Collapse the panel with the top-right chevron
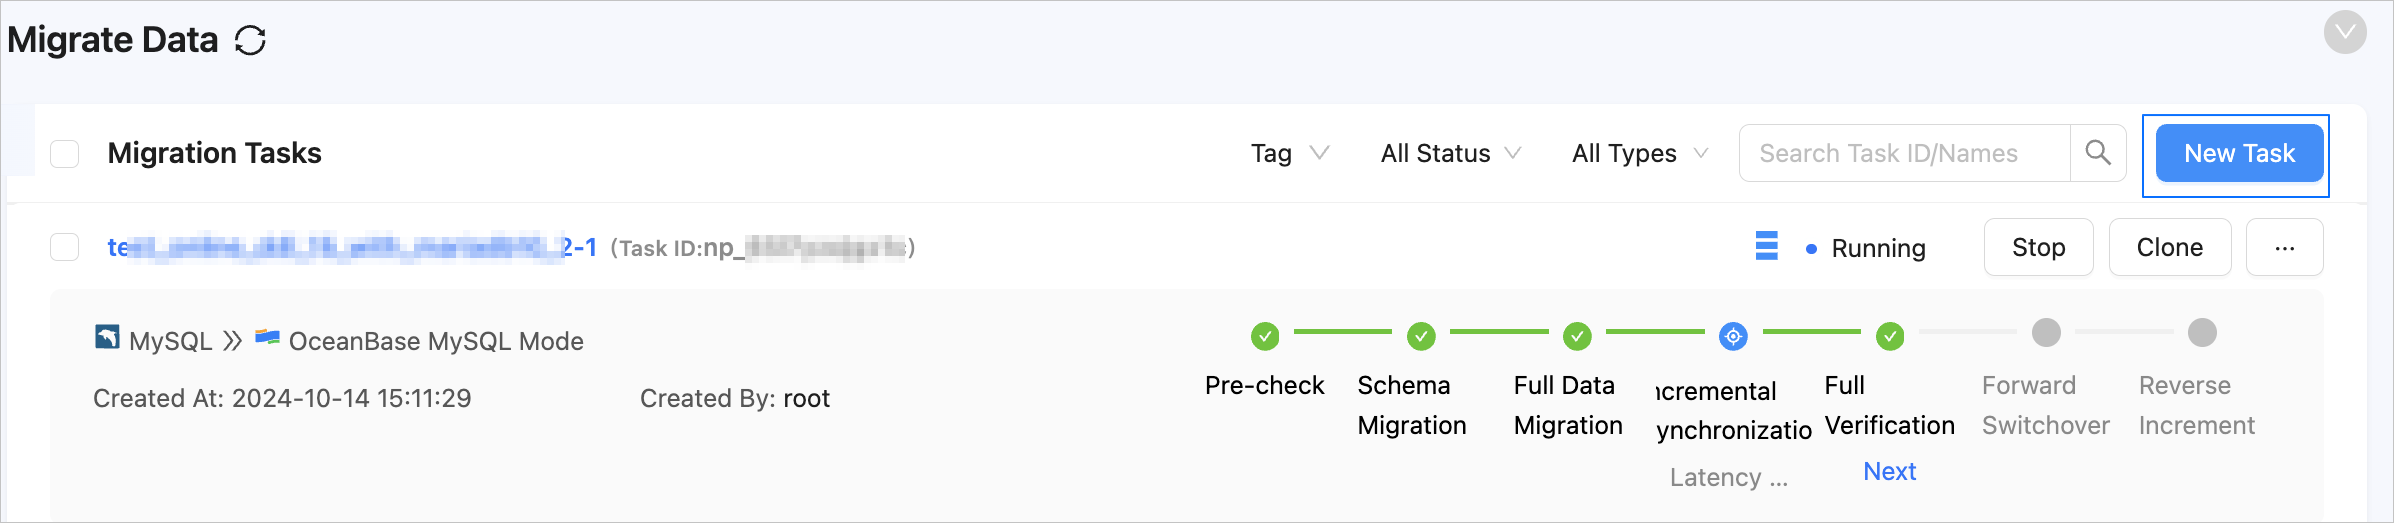 tap(2345, 32)
